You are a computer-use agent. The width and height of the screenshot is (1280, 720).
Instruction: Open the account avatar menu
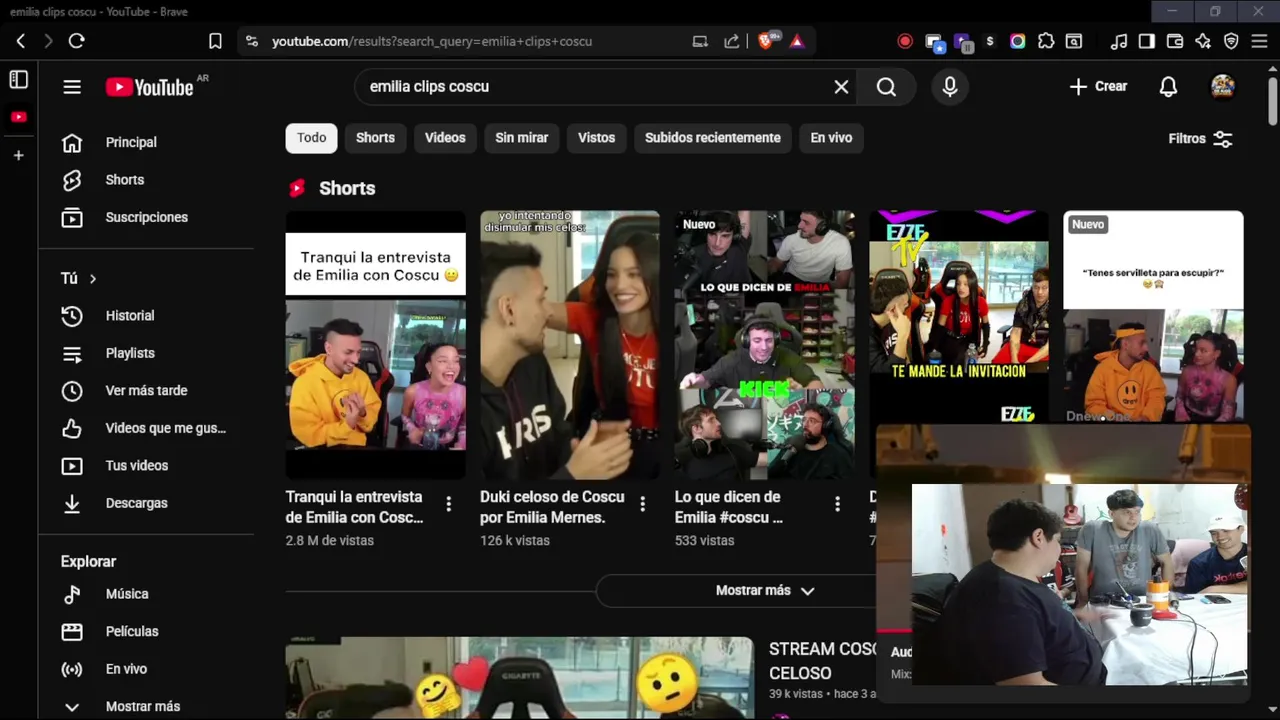[x=1222, y=87]
